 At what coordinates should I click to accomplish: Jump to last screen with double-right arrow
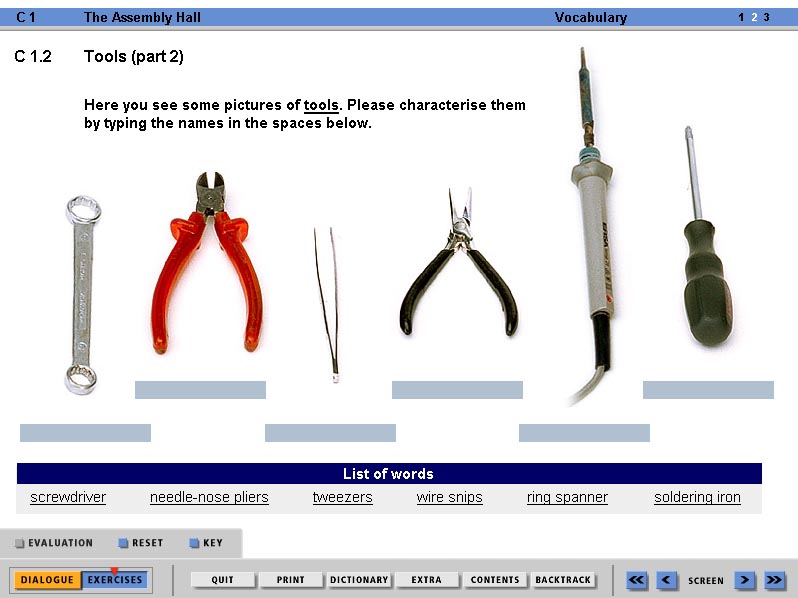774,580
